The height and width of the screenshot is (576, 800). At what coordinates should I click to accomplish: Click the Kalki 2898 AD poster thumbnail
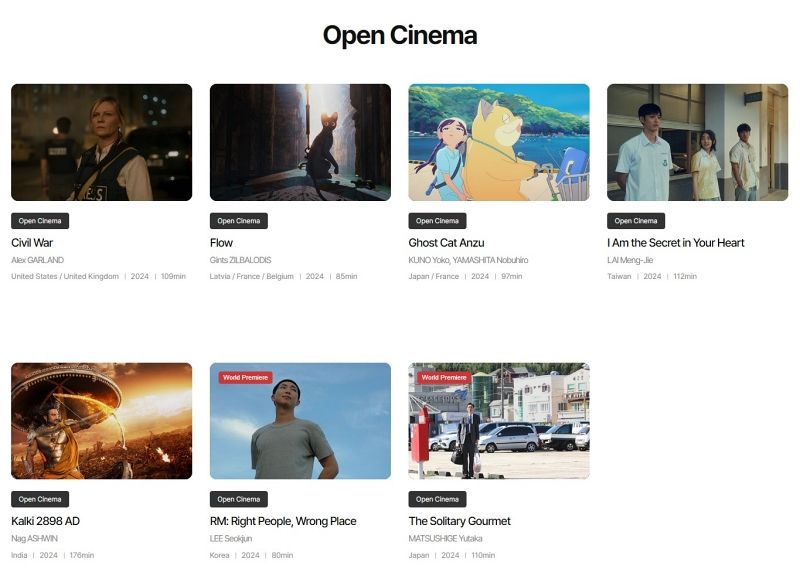coord(102,420)
